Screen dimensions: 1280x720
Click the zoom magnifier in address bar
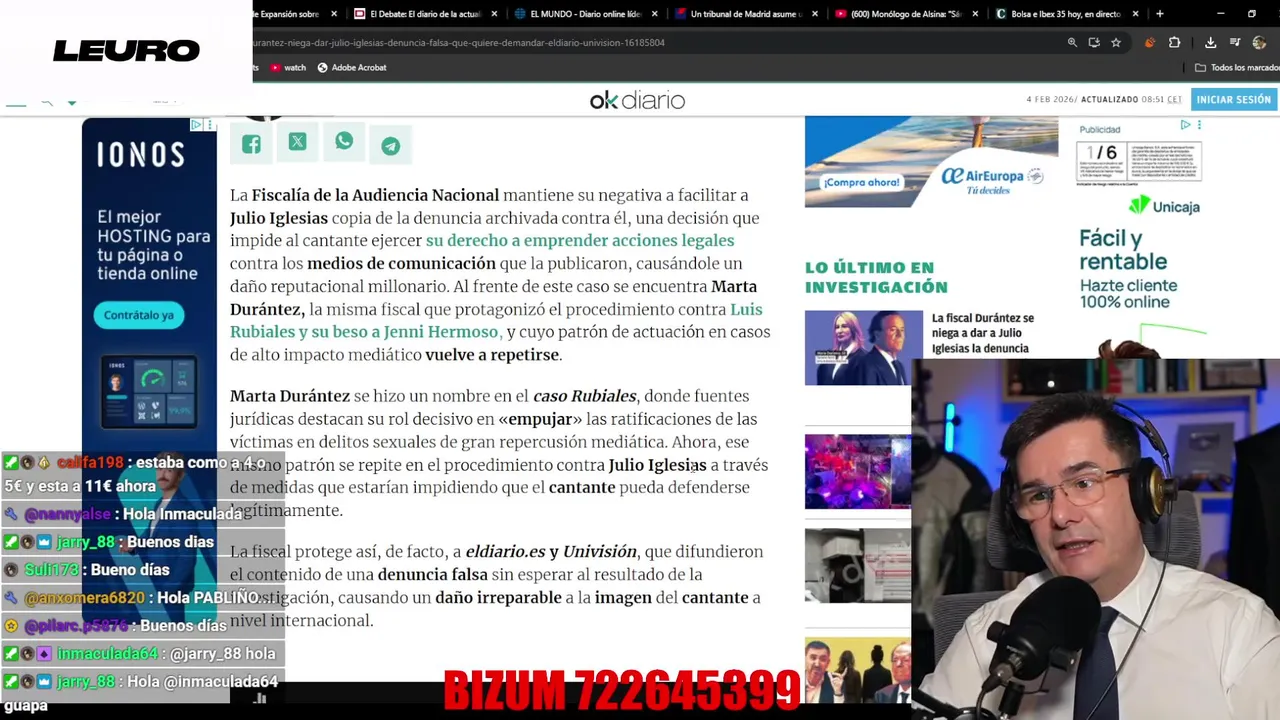(1072, 42)
